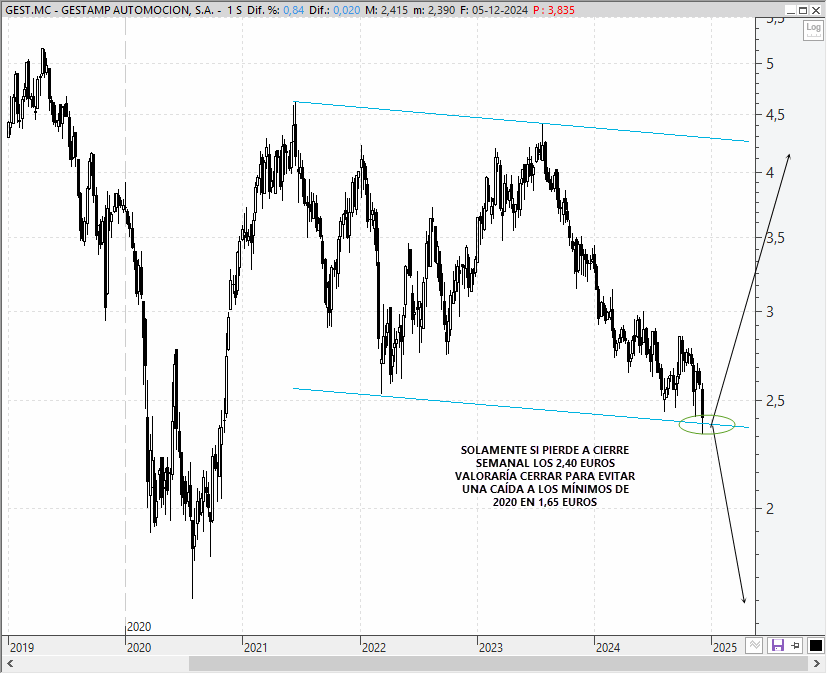Screen dimensions: 827x674
Task: Click the 4,5 price axis label
Action: click(x=775, y=115)
